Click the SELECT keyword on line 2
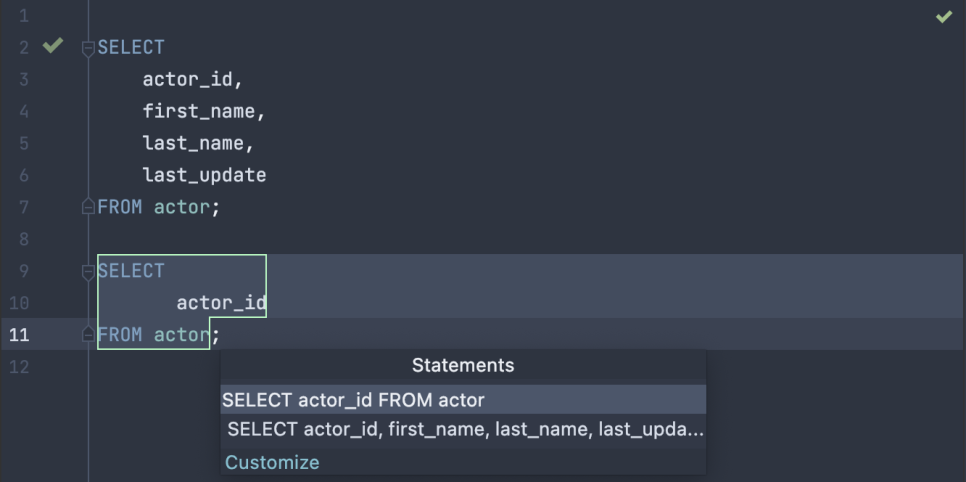 tap(131, 47)
